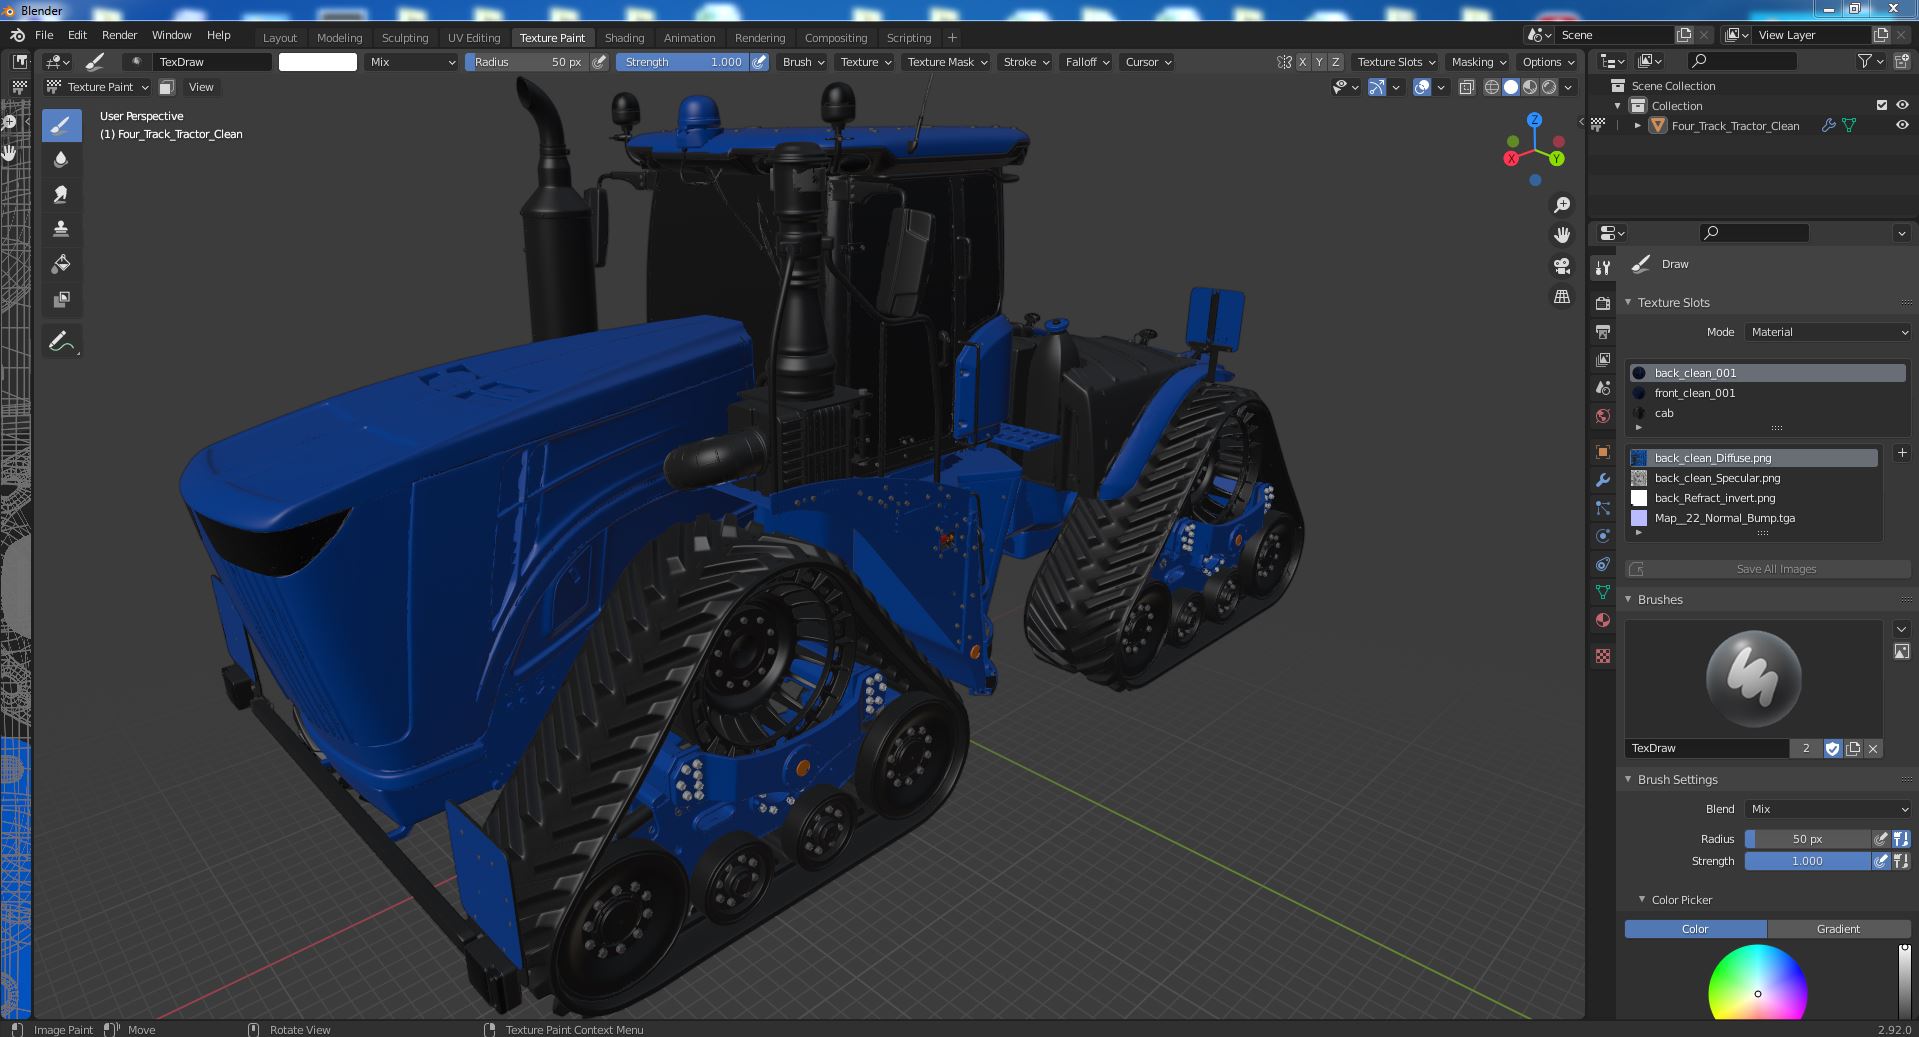The height and width of the screenshot is (1037, 1919).
Task: Hide the Collection with its eye icon
Action: tap(1902, 105)
